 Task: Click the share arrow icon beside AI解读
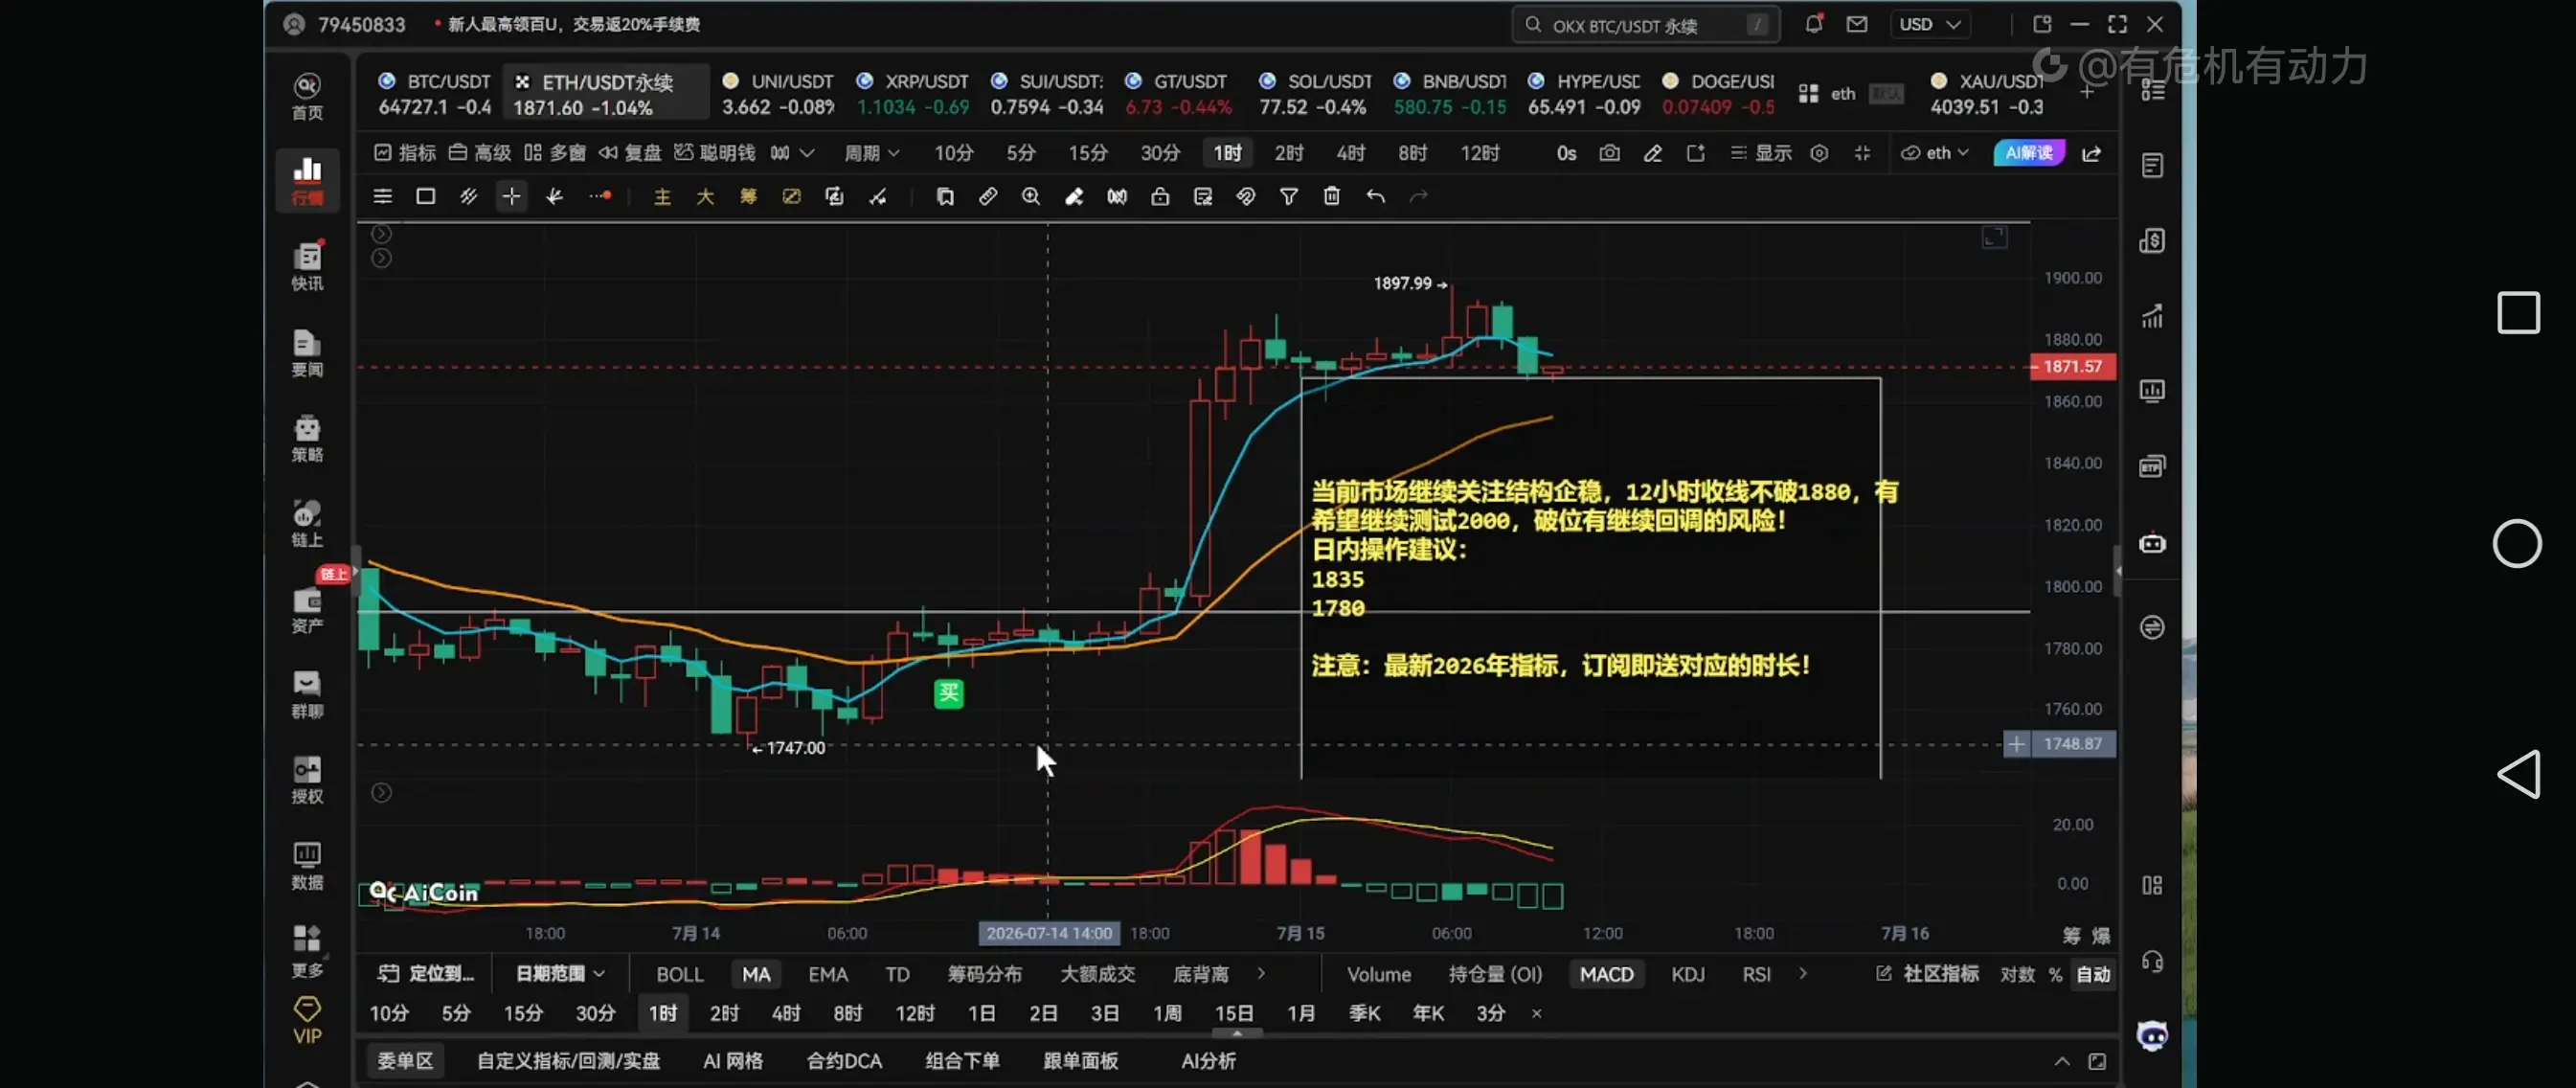click(2091, 153)
